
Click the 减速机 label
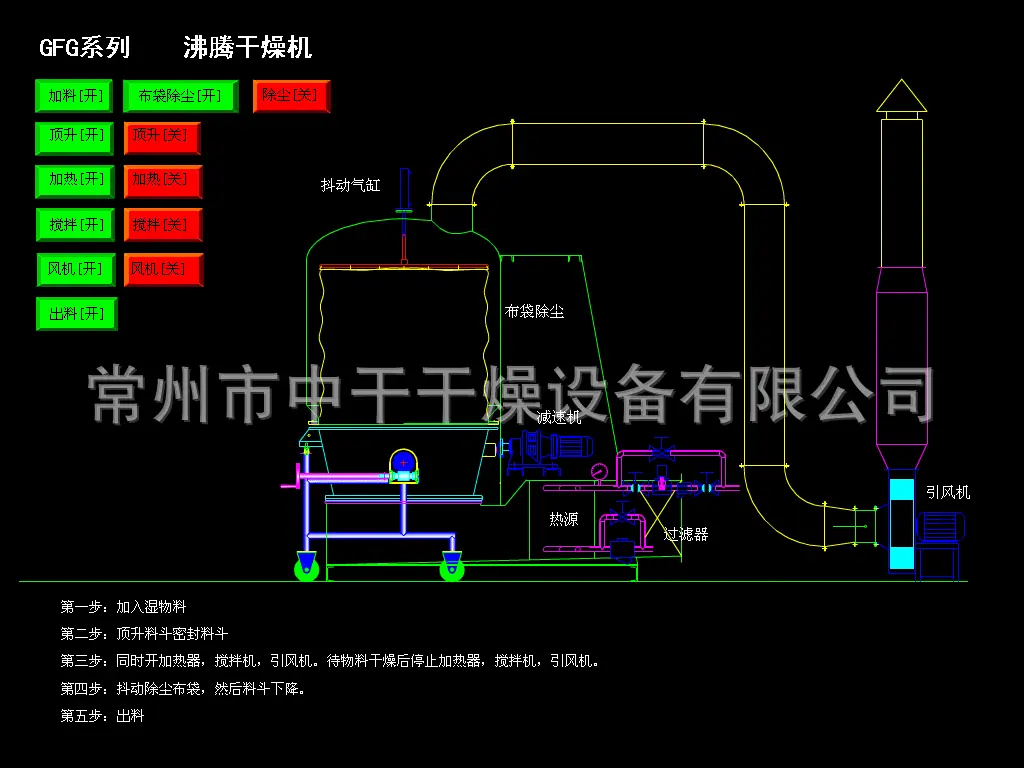tap(558, 417)
